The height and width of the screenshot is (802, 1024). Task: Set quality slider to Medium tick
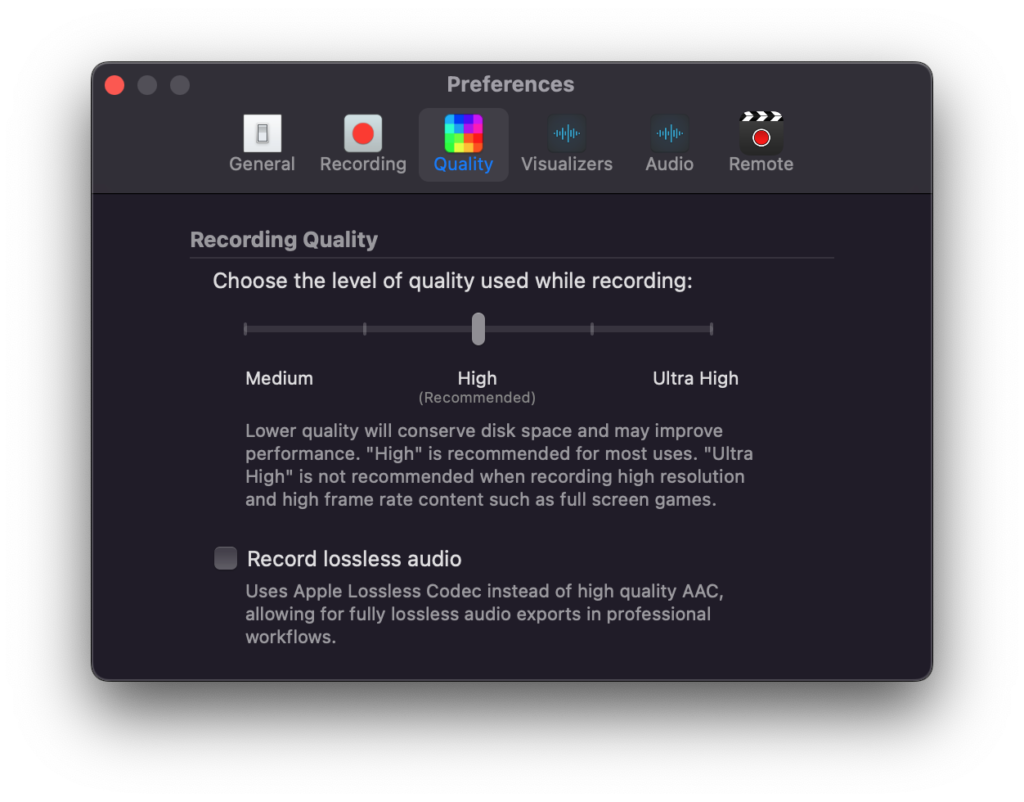[246, 329]
